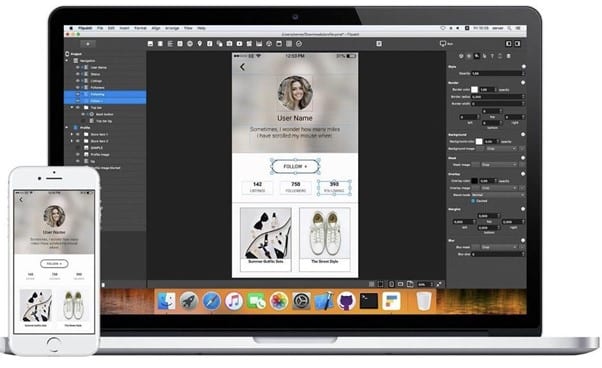Open the Help menu
This screenshot has width=602, height=368.
201,28
